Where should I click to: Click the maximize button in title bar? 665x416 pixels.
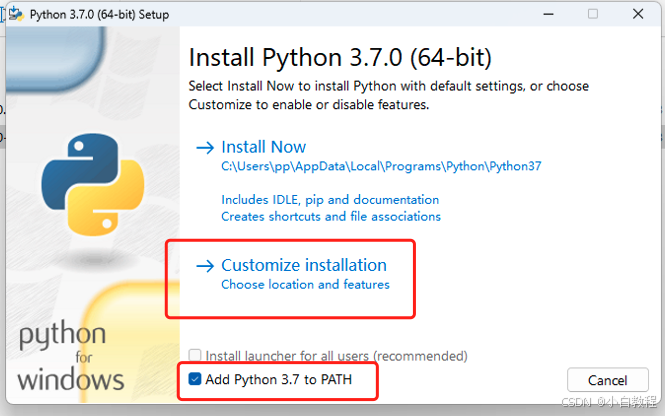[593, 14]
